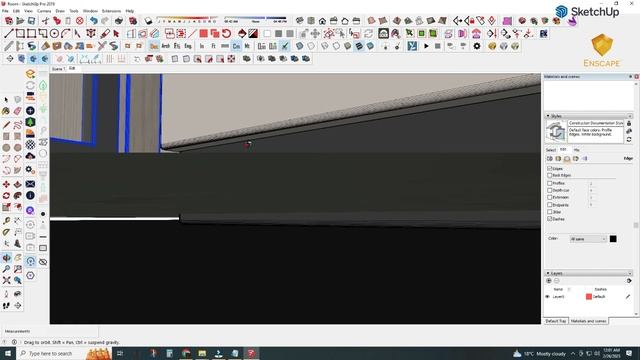Open the Extensions menu
640x360 pixels.
click(111, 11)
